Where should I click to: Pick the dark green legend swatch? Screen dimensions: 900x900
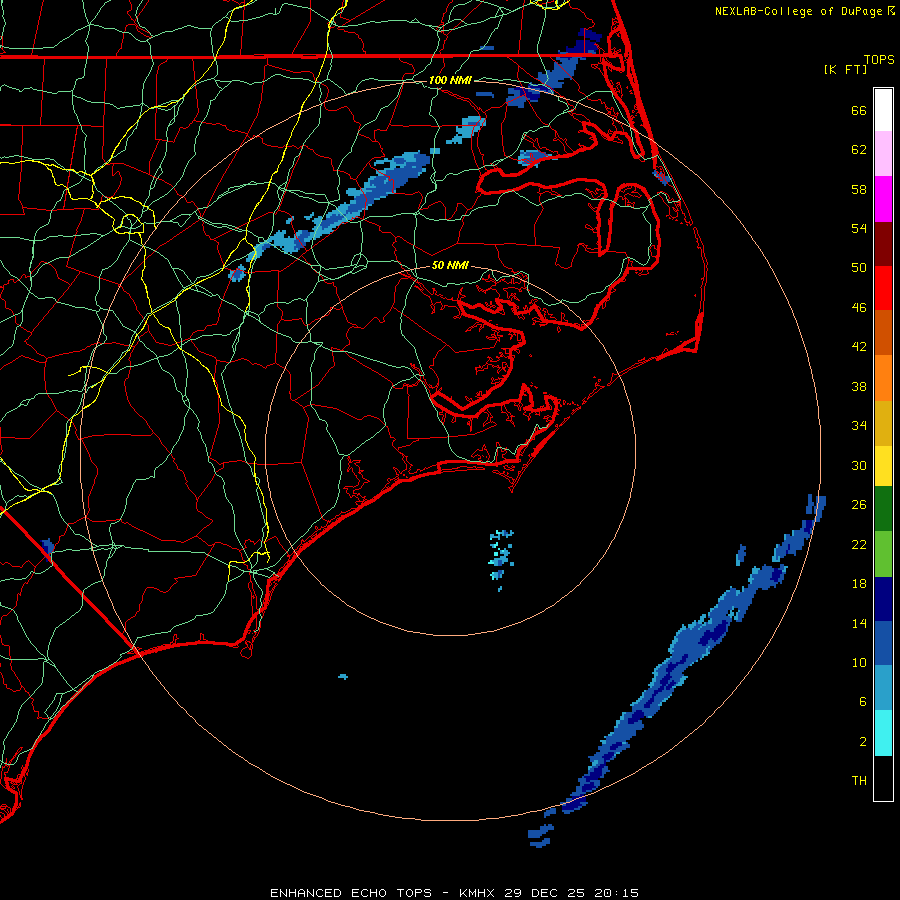tap(883, 509)
